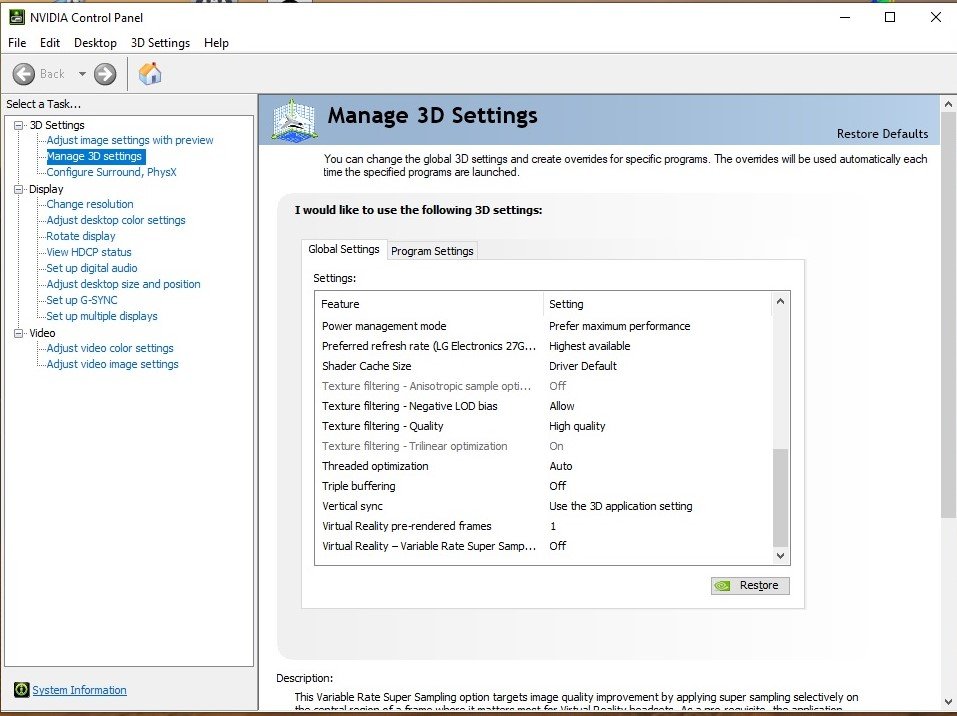The height and width of the screenshot is (716, 957).
Task: Click the Setting column header
Action: tap(658, 304)
